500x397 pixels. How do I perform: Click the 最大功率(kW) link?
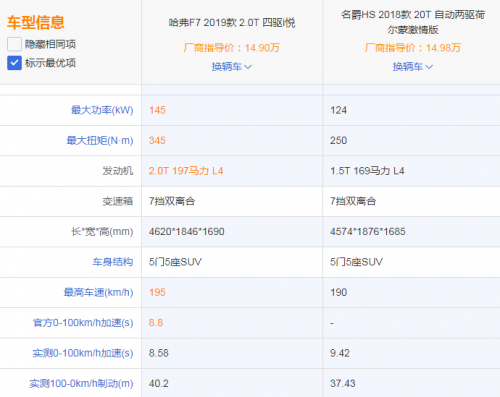coord(102,110)
